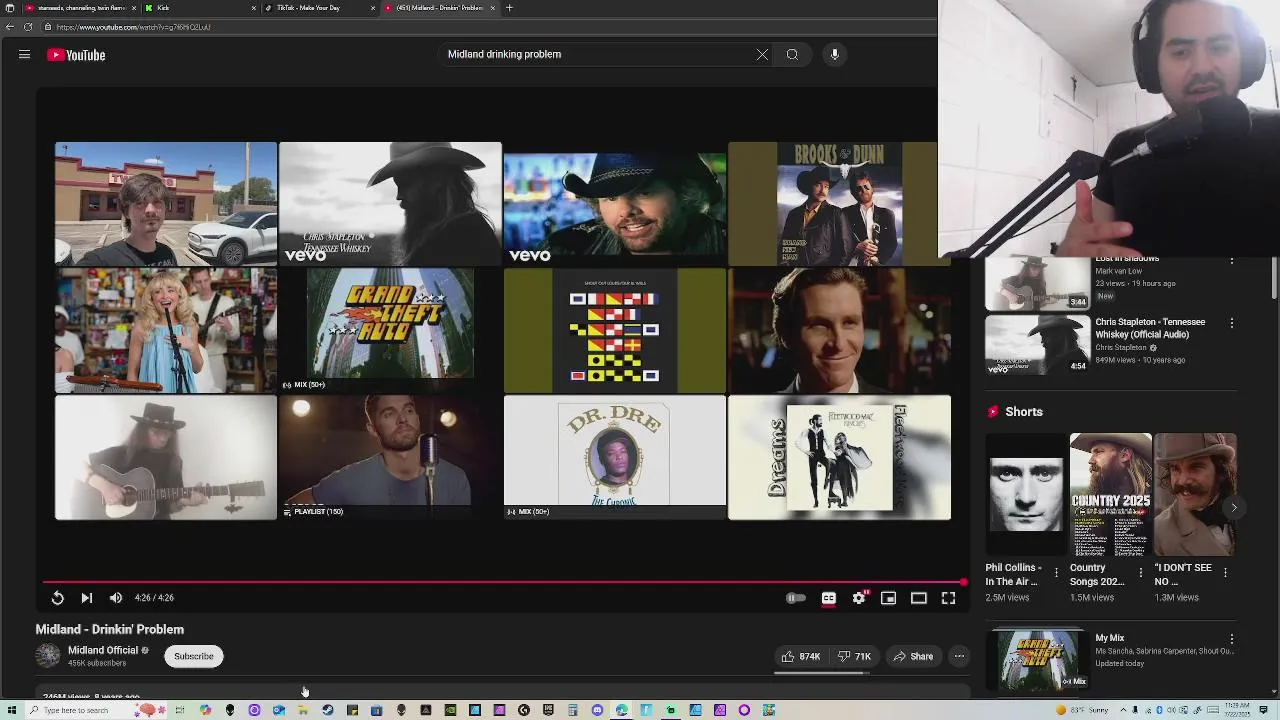Open Country Songs 2025 short
Image resolution: width=1280 pixels, height=720 pixels.
click(x=1110, y=494)
